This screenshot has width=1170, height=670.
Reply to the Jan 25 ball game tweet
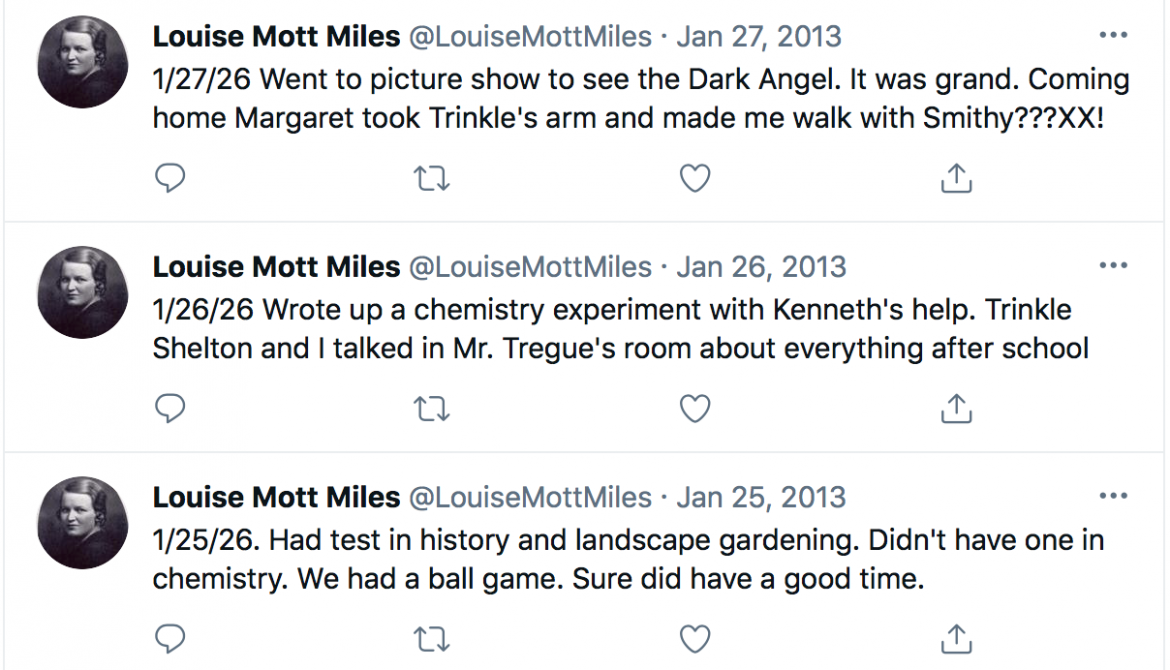coord(171,637)
